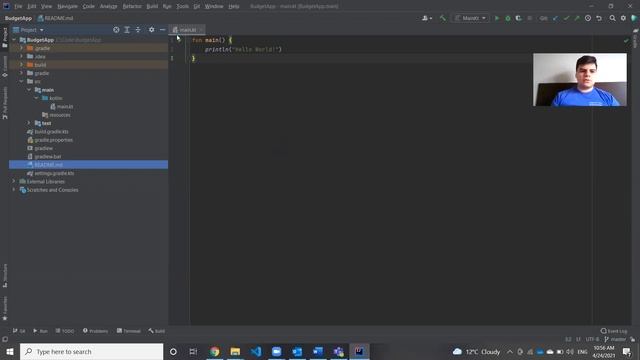
Task: Open the Problems tool window
Action: (x=96, y=331)
